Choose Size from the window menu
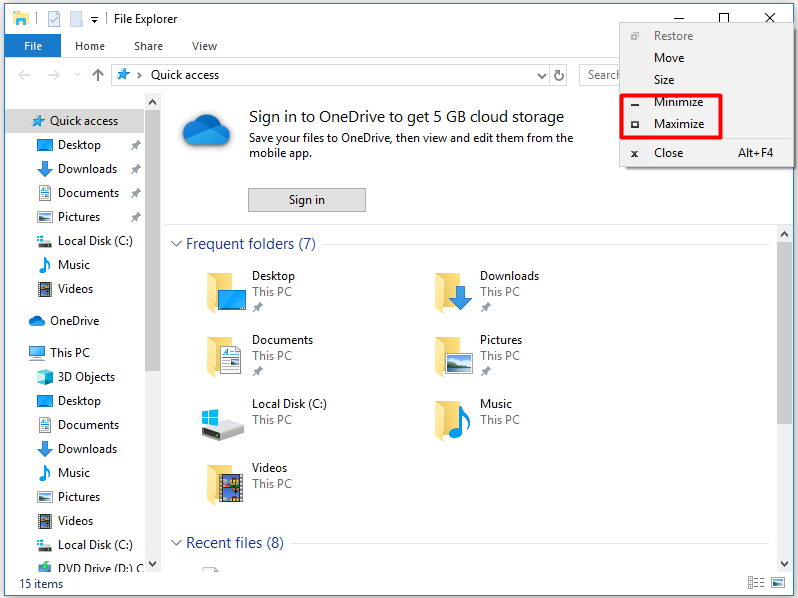This screenshot has width=798, height=598. pos(706,80)
